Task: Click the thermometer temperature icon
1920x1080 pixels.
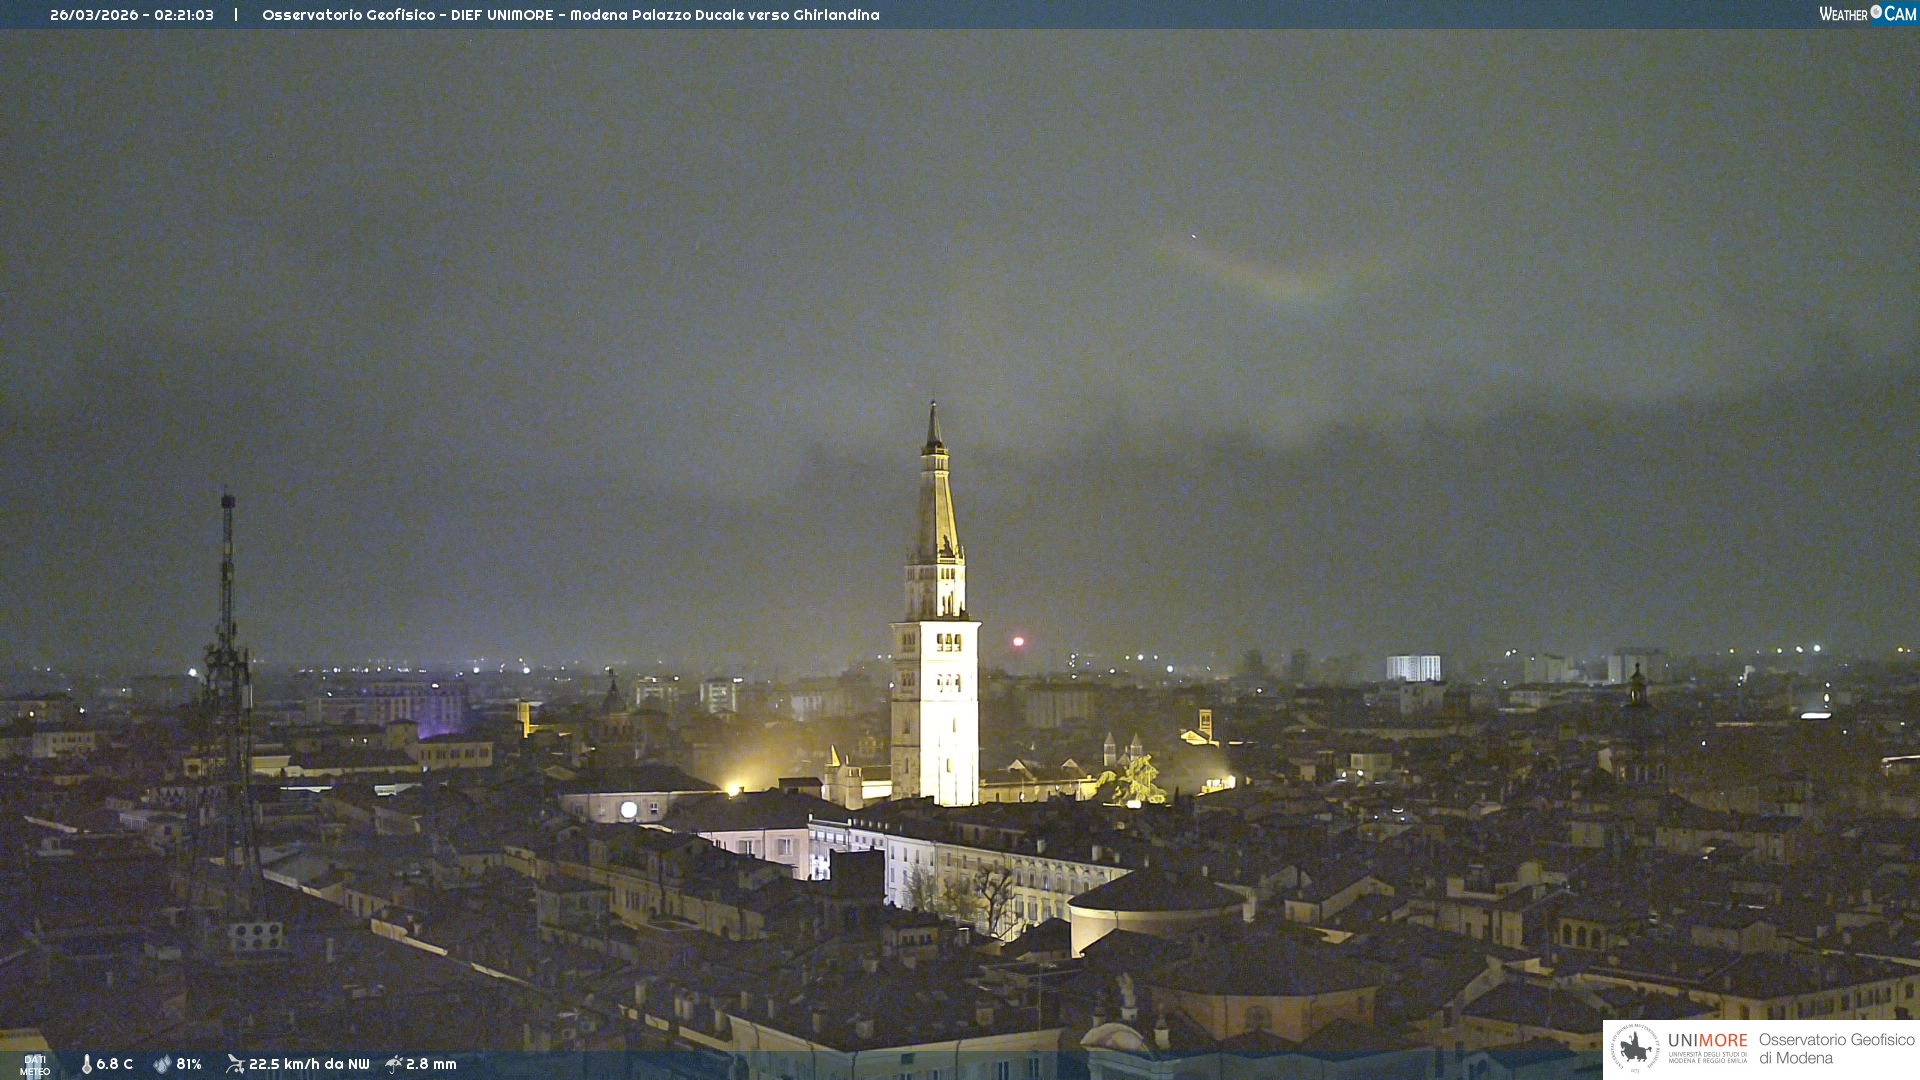Action: (86, 1064)
